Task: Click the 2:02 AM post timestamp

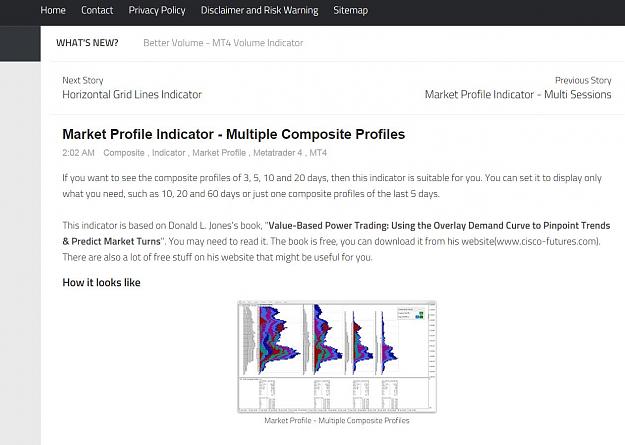Action: [x=79, y=153]
